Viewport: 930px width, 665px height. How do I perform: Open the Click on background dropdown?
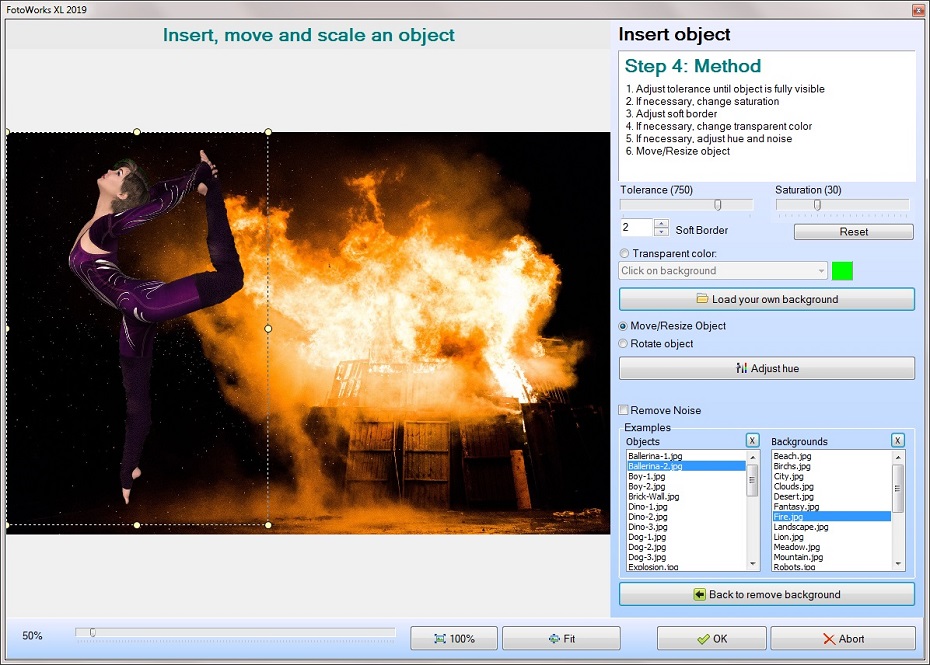coord(822,270)
